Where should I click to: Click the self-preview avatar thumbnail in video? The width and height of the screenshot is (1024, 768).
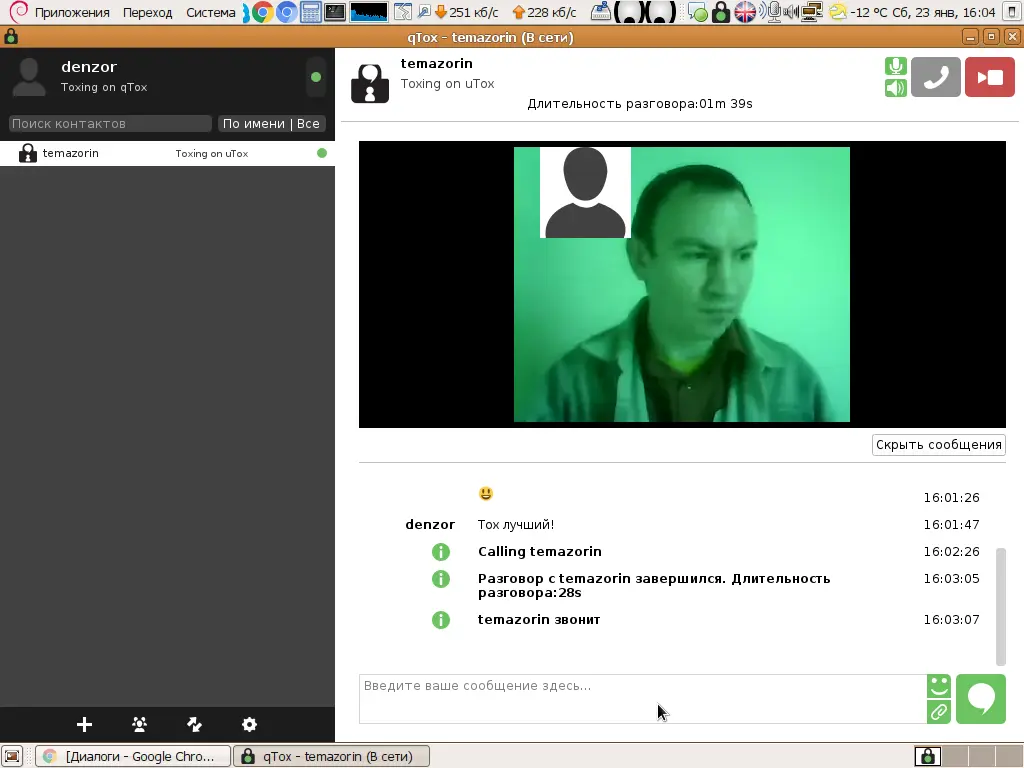585,193
